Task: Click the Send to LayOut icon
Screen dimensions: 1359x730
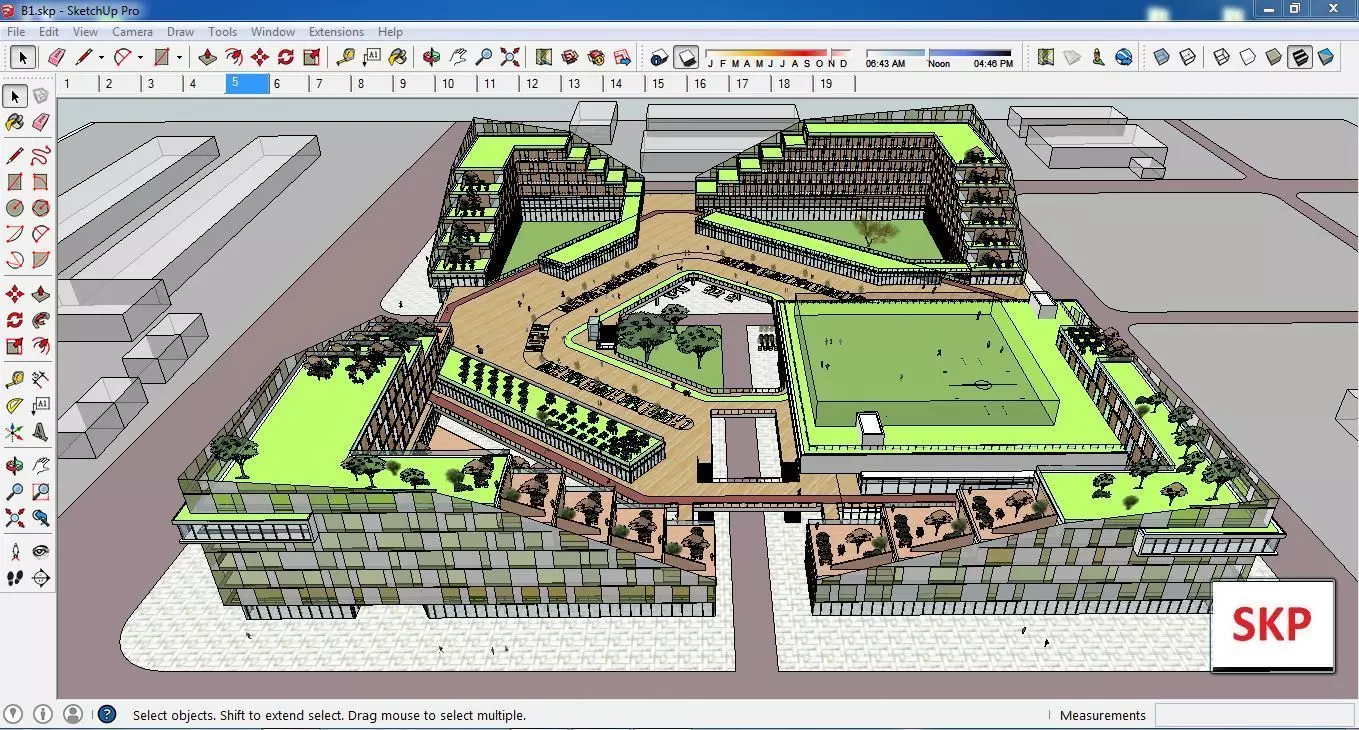Action: click(622, 57)
